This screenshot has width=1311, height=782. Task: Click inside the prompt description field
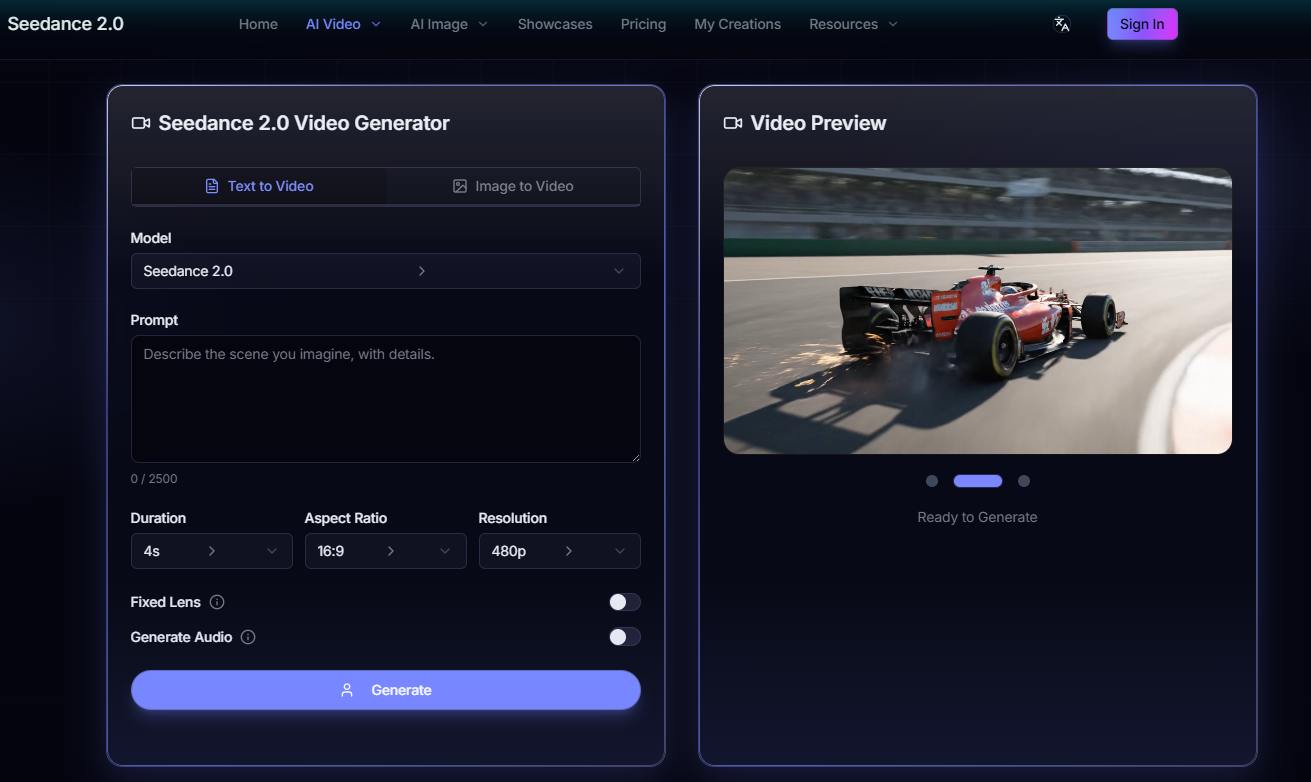(x=385, y=398)
